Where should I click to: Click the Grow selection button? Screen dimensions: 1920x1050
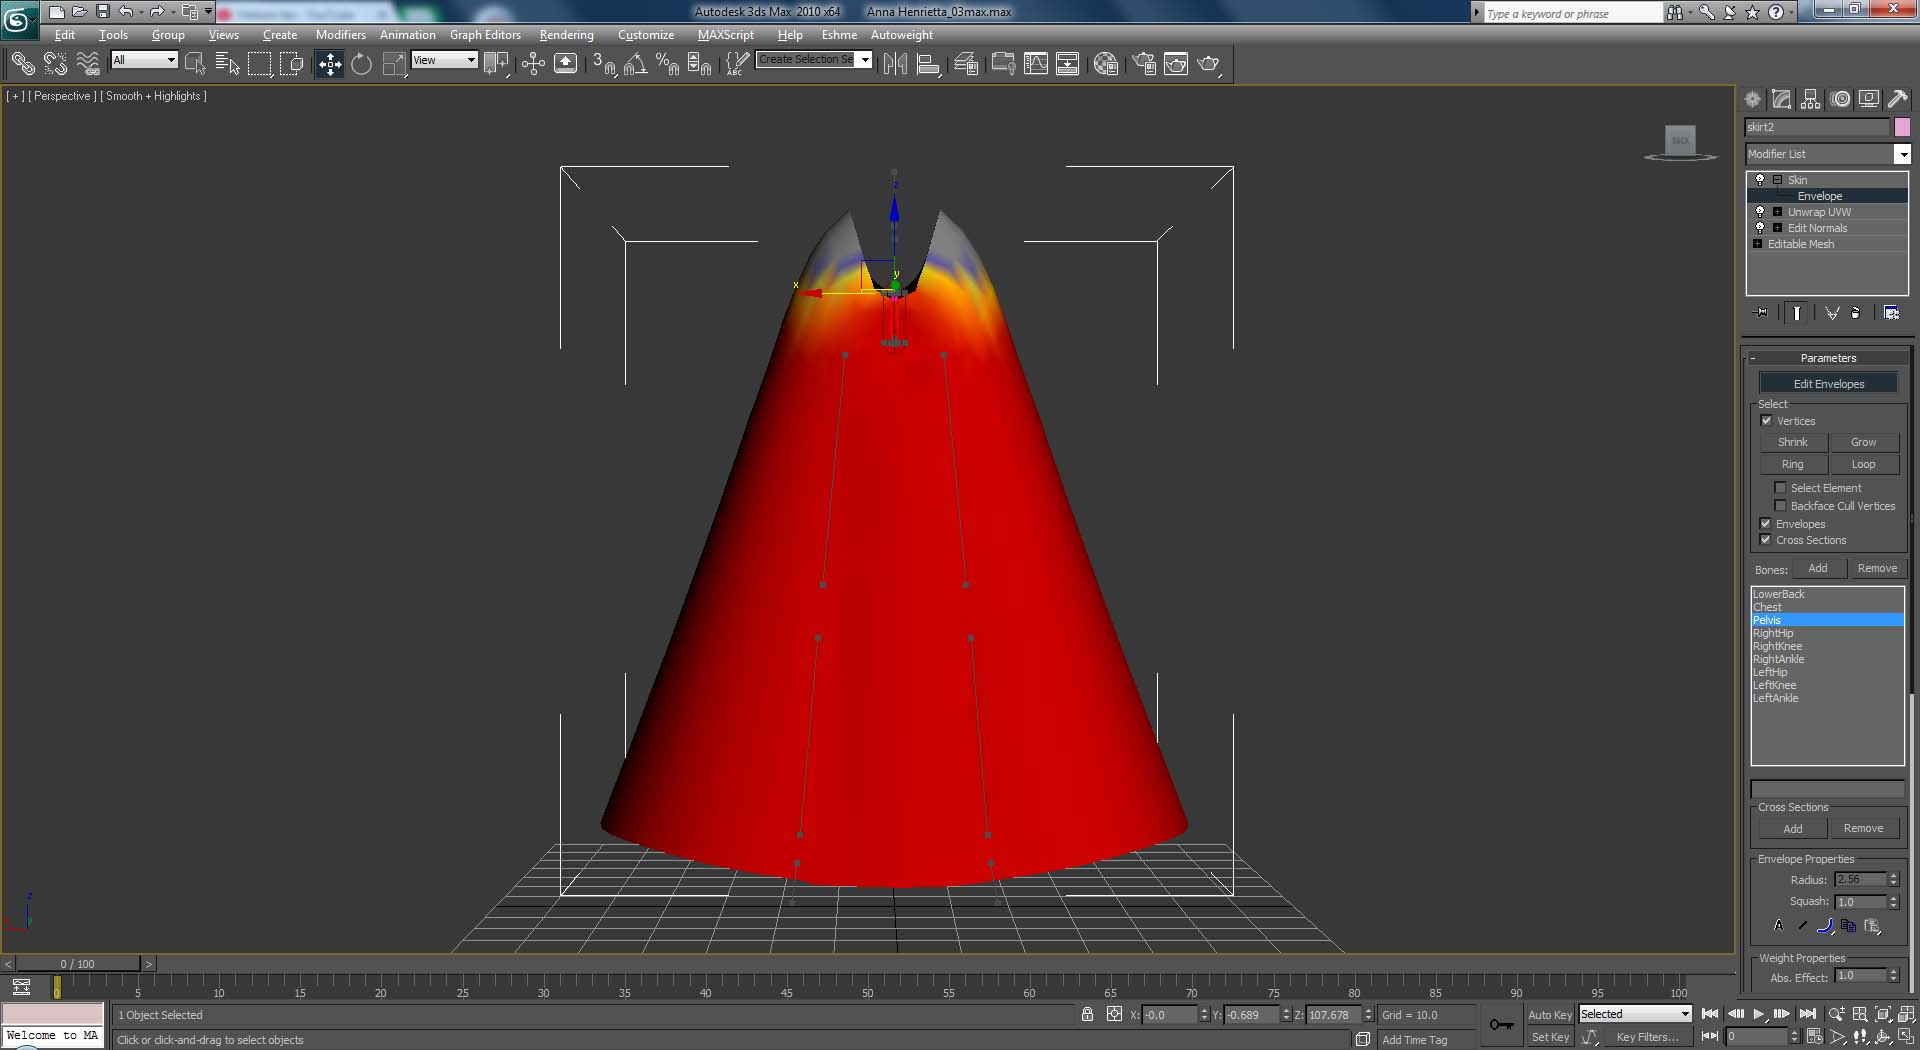[x=1863, y=442]
